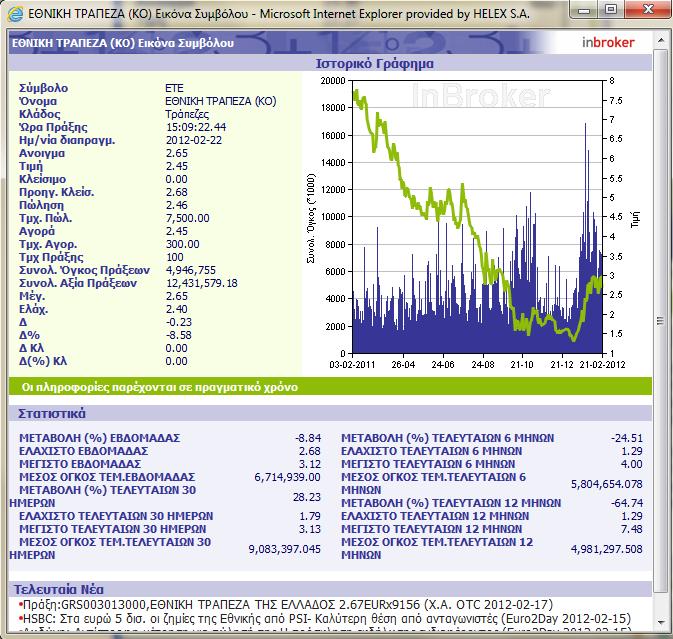673x639 pixels.
Task: Minimize the Internet Explorer window
Action: [584, 10]
